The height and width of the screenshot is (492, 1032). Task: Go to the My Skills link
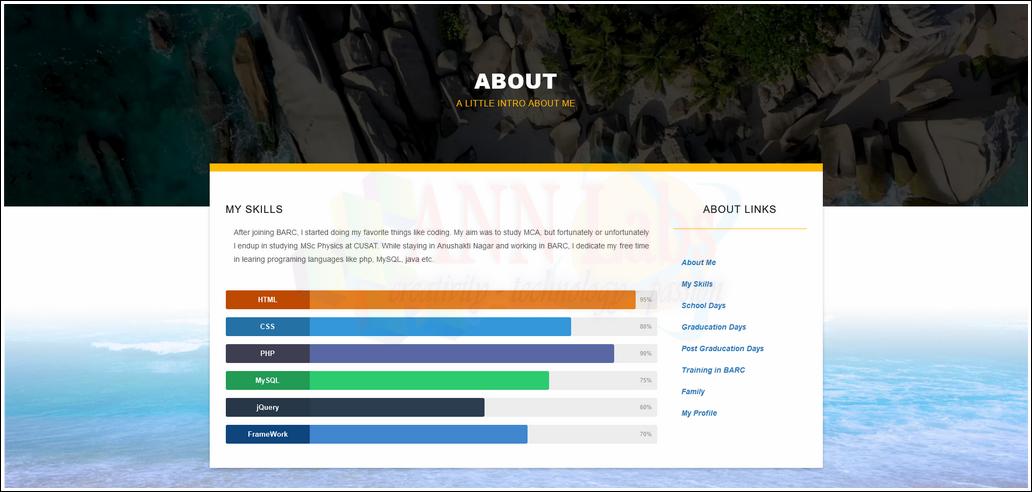click(697, 285)
